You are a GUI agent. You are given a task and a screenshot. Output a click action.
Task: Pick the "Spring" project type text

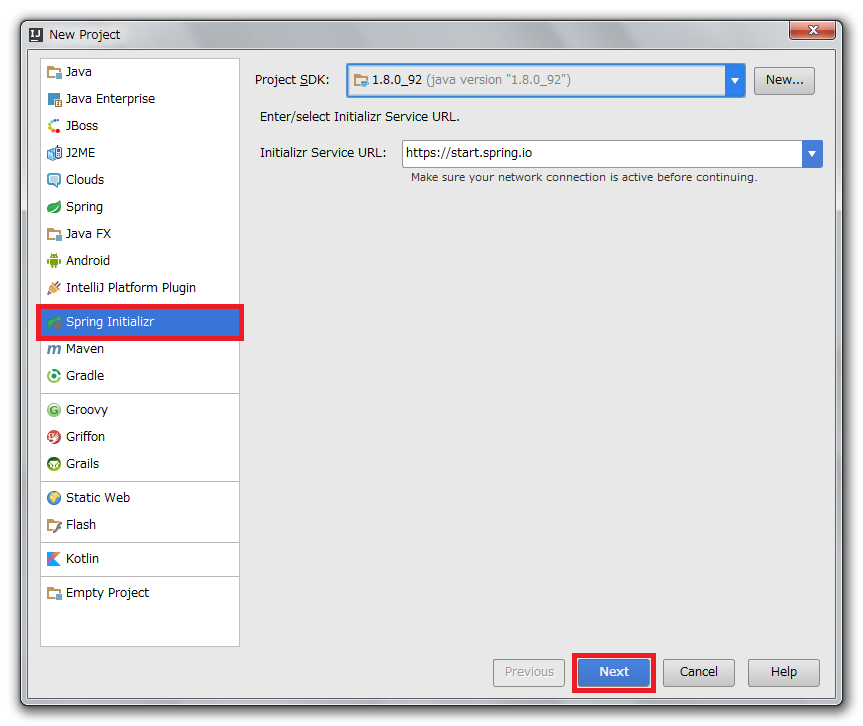tap(84, 208)
